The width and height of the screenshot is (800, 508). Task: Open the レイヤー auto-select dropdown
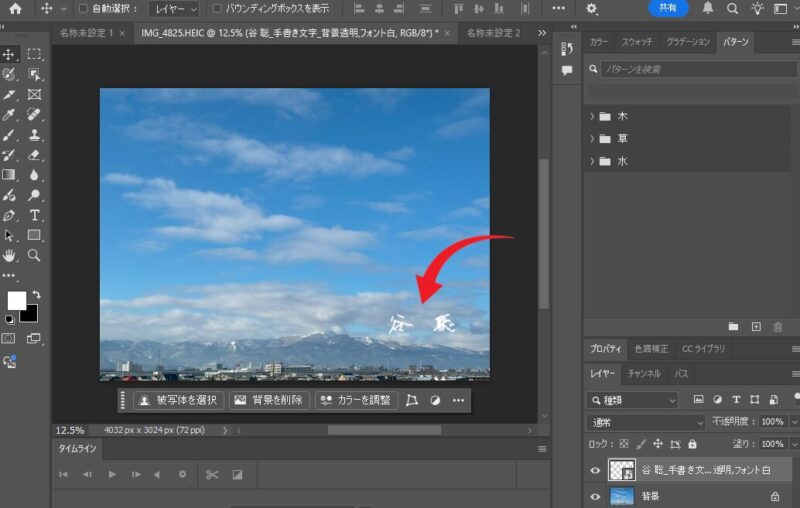(x=173, y=9)
